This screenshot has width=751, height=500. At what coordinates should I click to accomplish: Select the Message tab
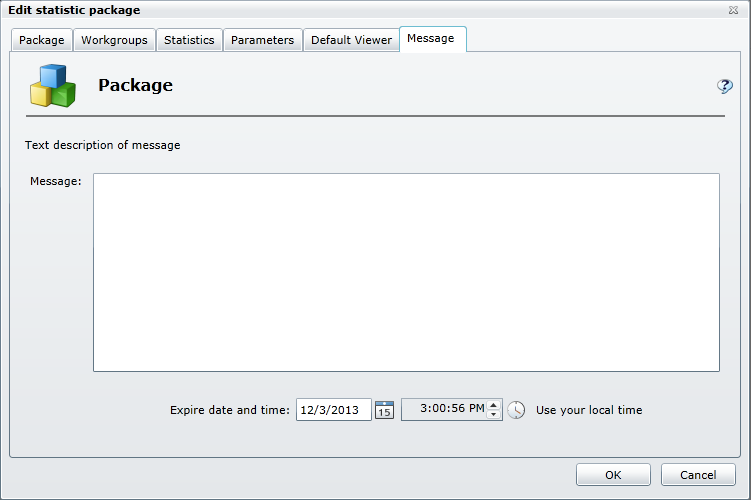[x=431, y=39]
